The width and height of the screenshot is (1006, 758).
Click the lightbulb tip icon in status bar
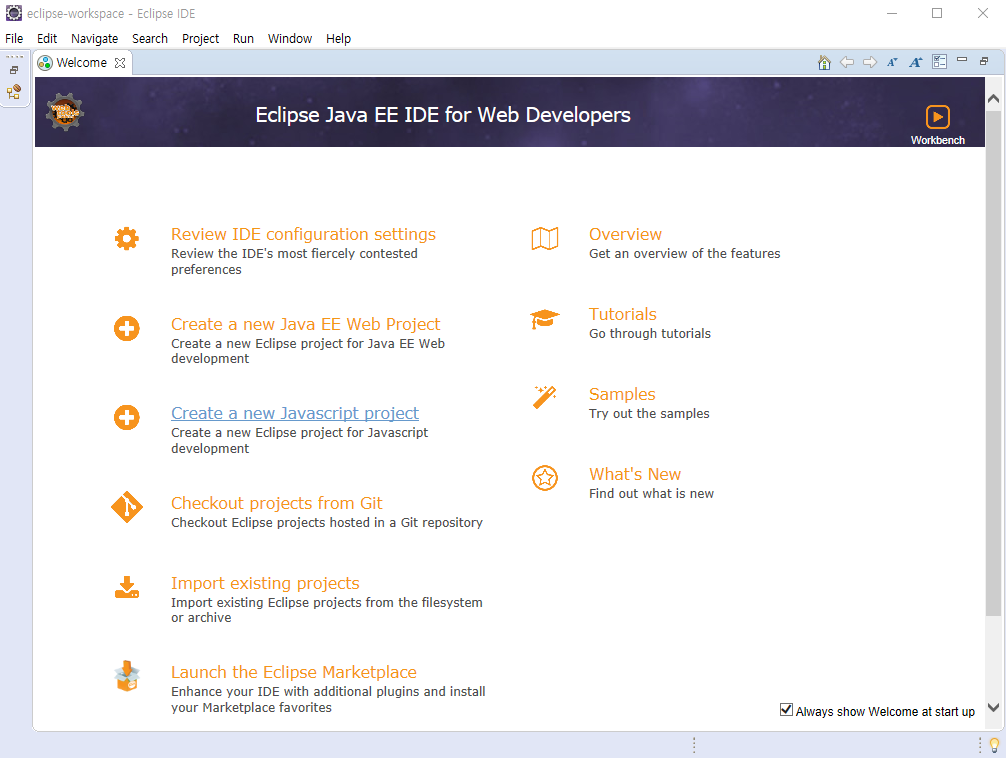tap(994, 745)
